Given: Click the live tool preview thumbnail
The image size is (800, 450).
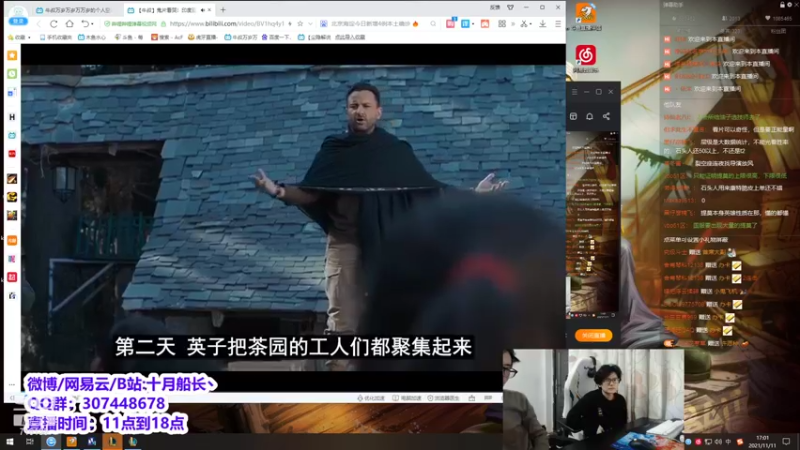Looking at the screenshot, I should pyautogui.click(x=593, y=224).
